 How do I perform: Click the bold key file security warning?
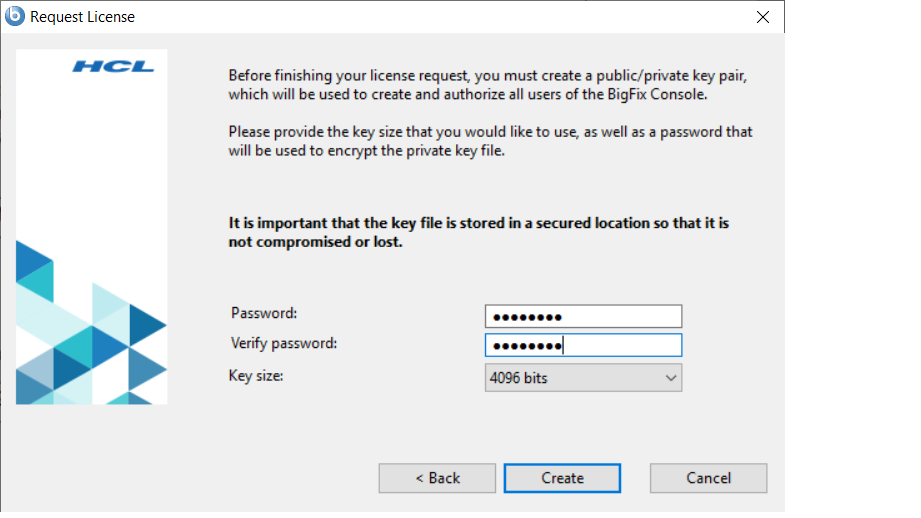[478, 232]
